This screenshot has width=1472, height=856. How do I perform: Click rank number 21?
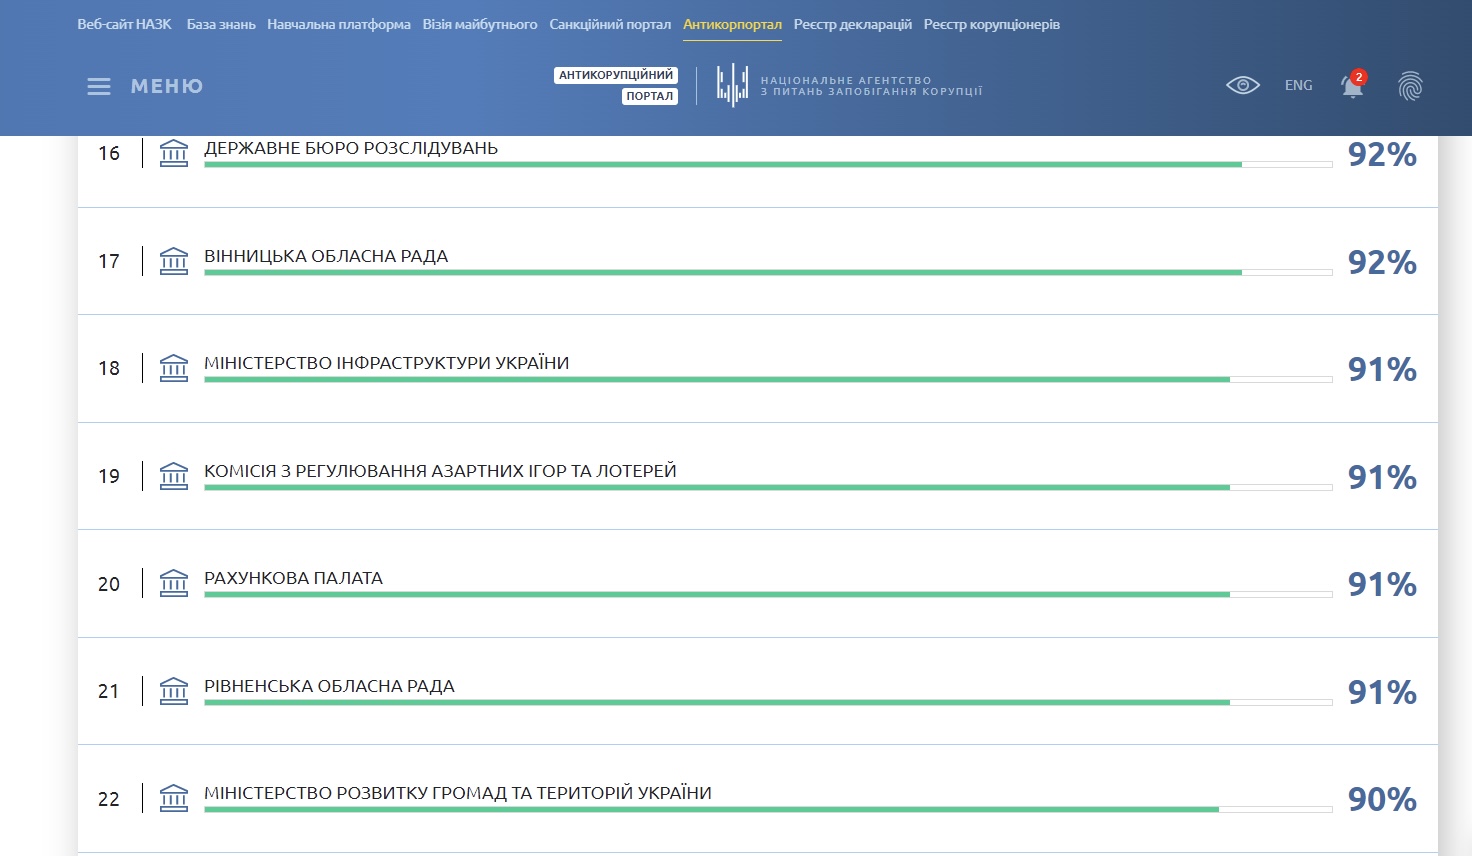pos(109,691)
